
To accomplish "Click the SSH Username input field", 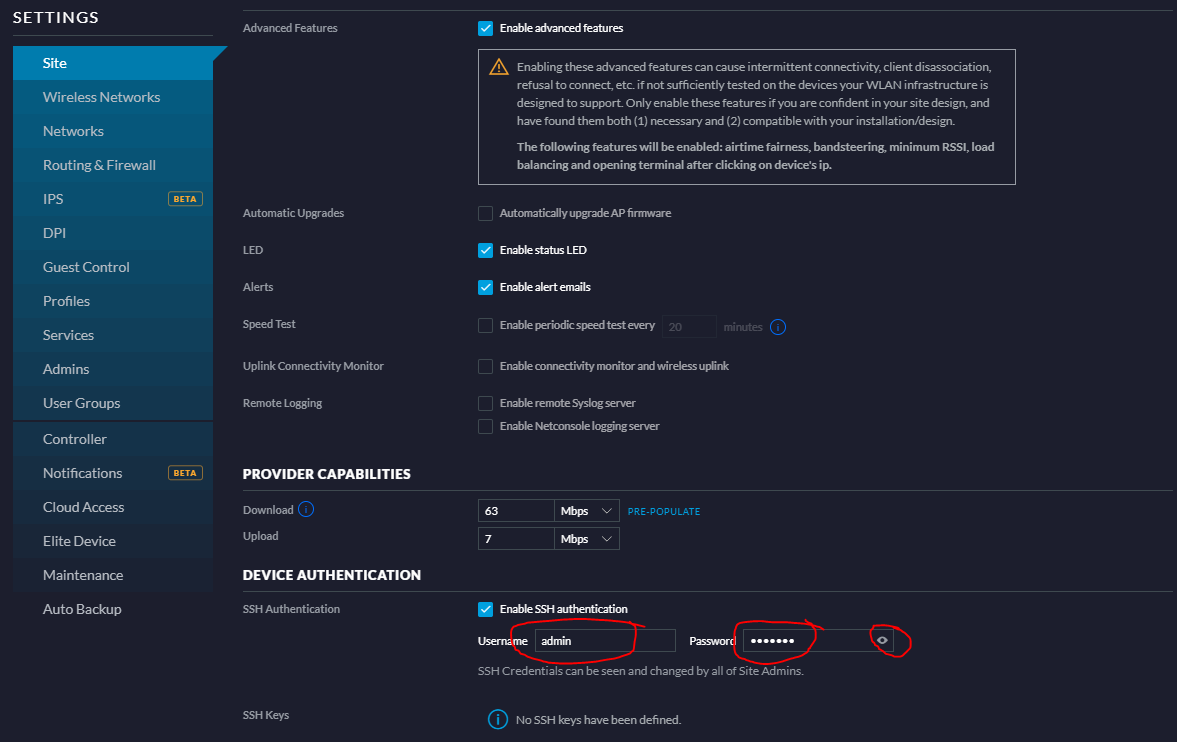I will click(x=604, y=641).
